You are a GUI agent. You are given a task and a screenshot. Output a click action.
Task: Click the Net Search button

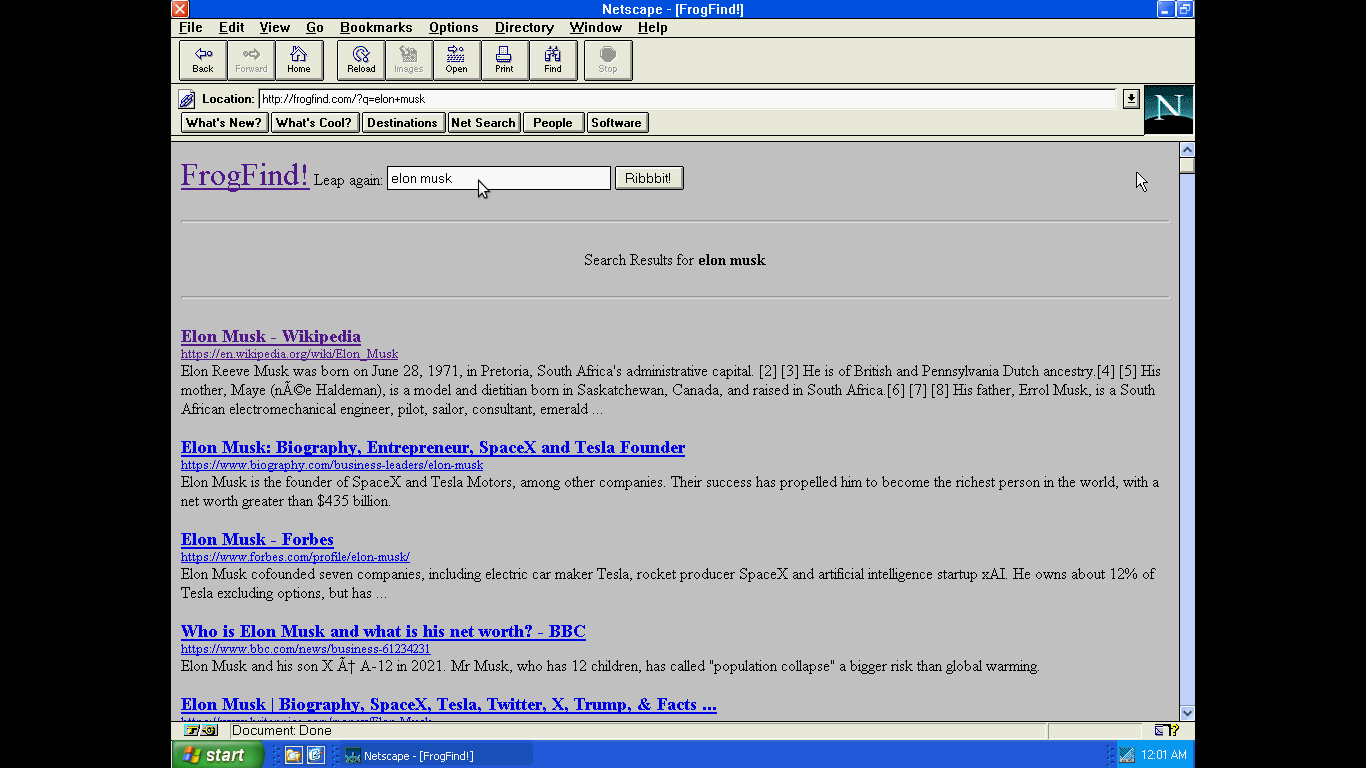click(x=483, y=123)
